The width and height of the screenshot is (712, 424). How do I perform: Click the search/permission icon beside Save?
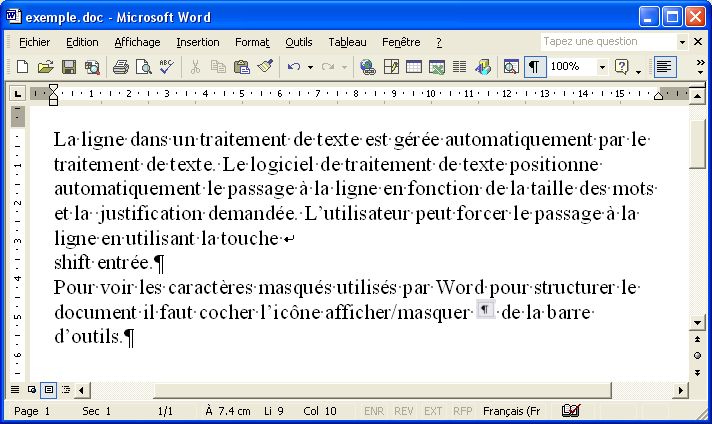pos(92,67)
